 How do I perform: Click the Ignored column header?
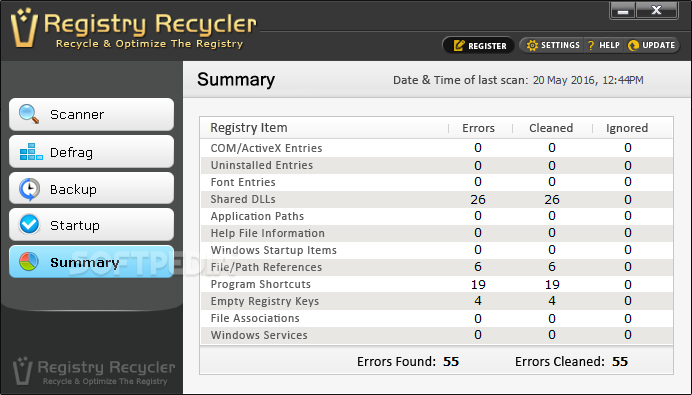pos(627,128)
